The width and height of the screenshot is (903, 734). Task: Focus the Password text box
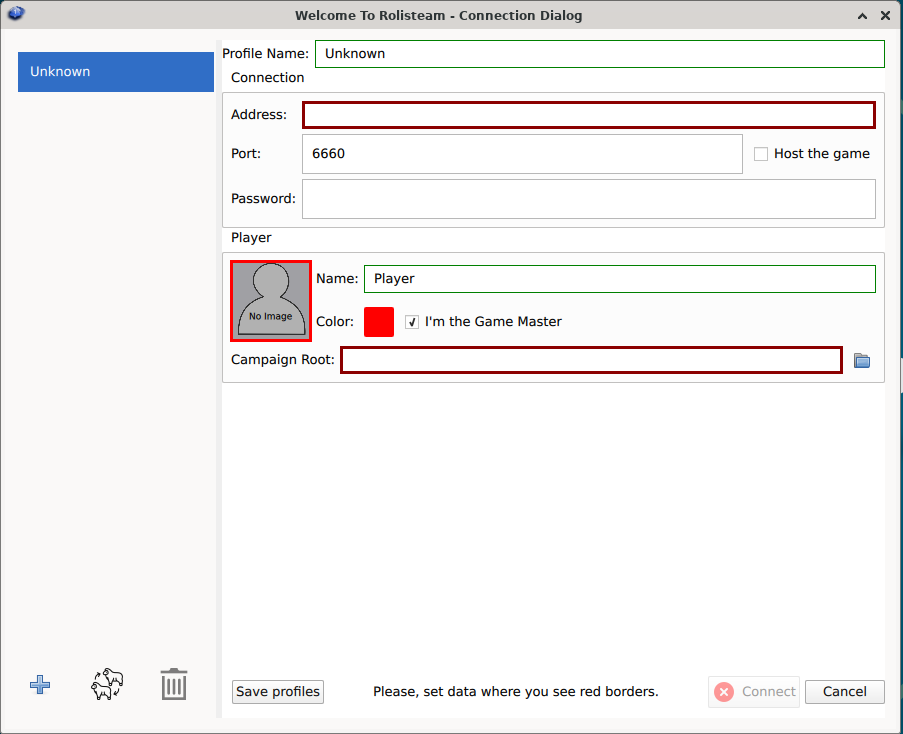[x=588, y=199]
